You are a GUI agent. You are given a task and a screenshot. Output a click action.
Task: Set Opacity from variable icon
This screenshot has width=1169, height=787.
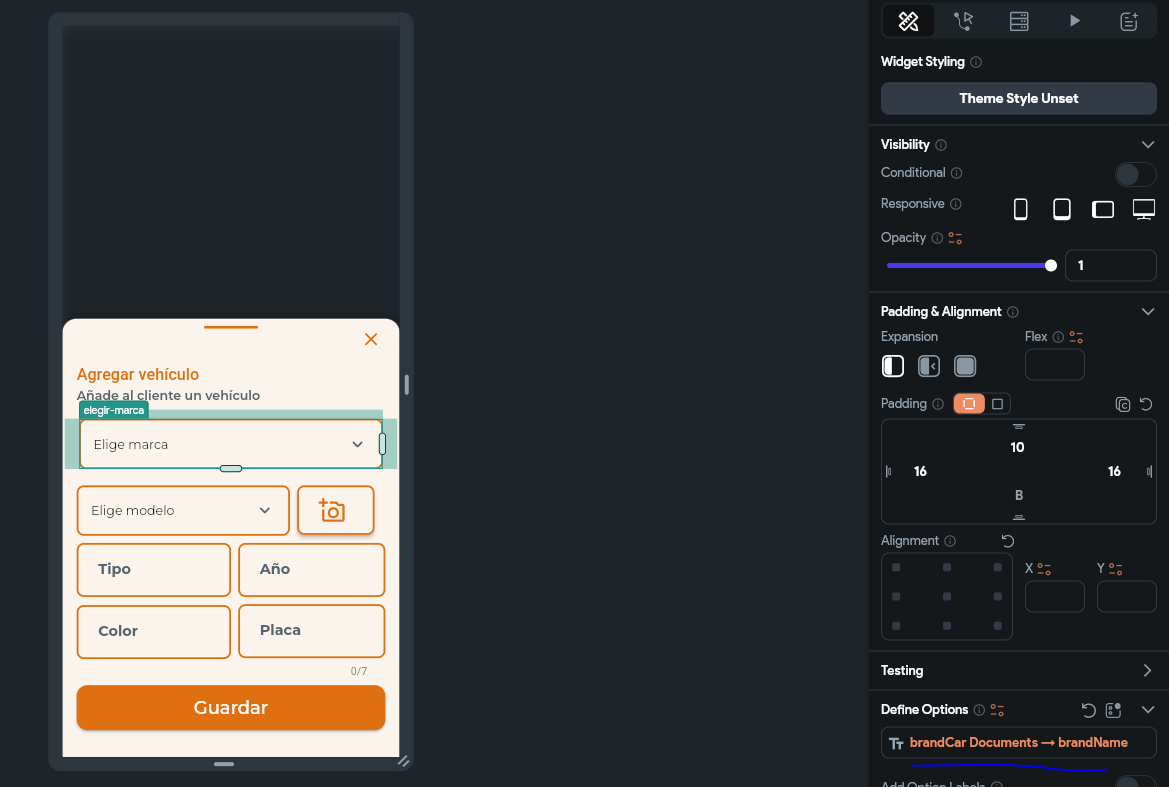coord(955,238)
